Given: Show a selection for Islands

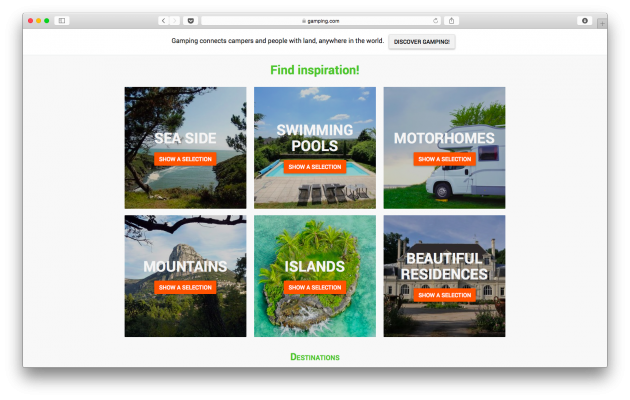Looking at the screenshot, I should click(x=314, y=287).
